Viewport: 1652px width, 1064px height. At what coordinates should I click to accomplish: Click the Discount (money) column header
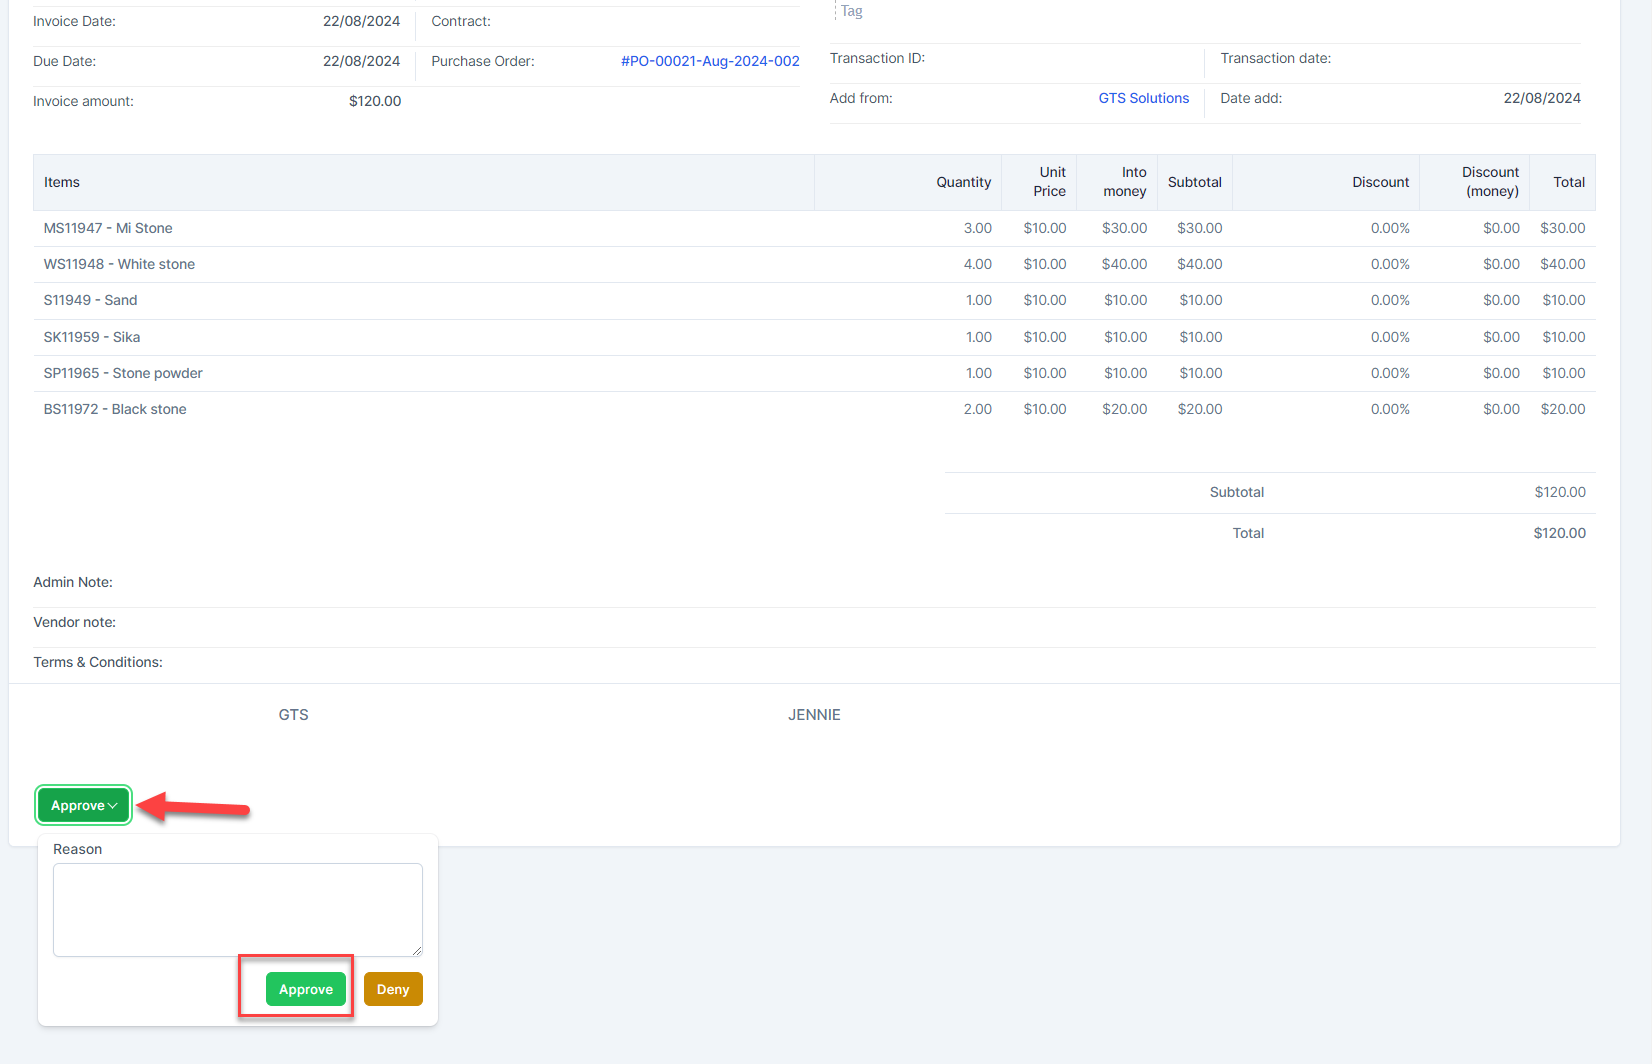1490,182
